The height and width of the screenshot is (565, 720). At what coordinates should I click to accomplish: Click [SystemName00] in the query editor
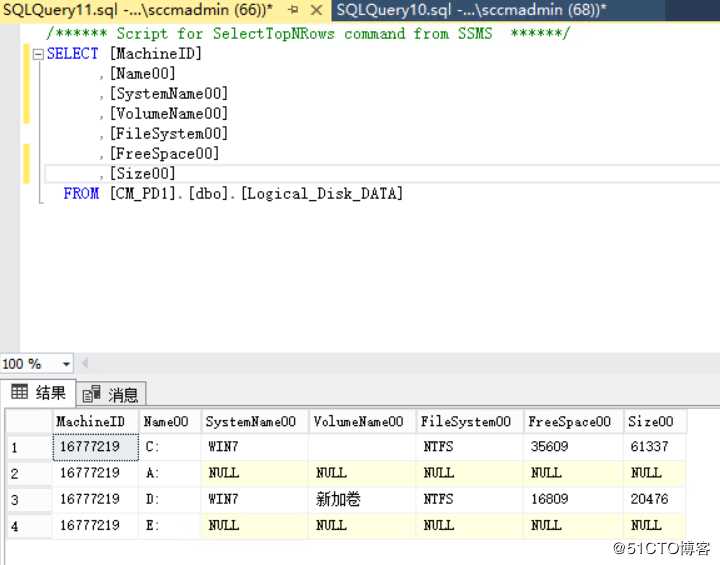[169, 94]
